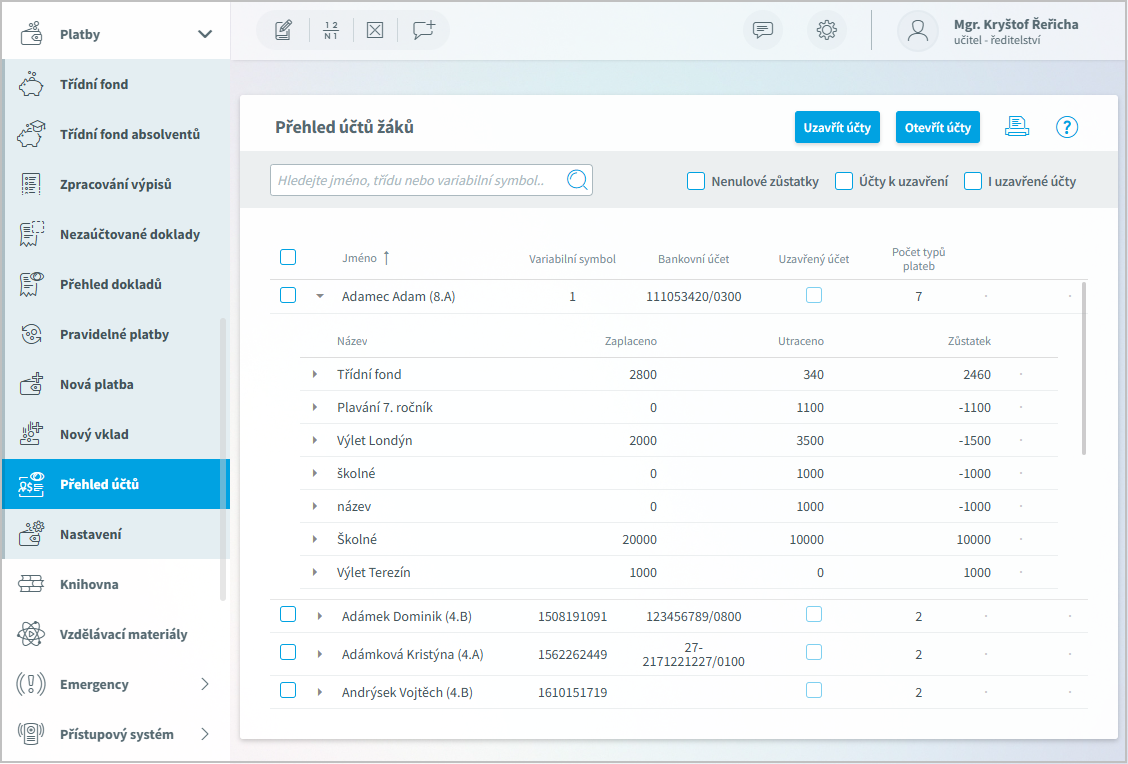Viewport: 1128px width, 764px height.
Task: Toggle the Účty k uzavření checkbox
Action: [844, 181]
